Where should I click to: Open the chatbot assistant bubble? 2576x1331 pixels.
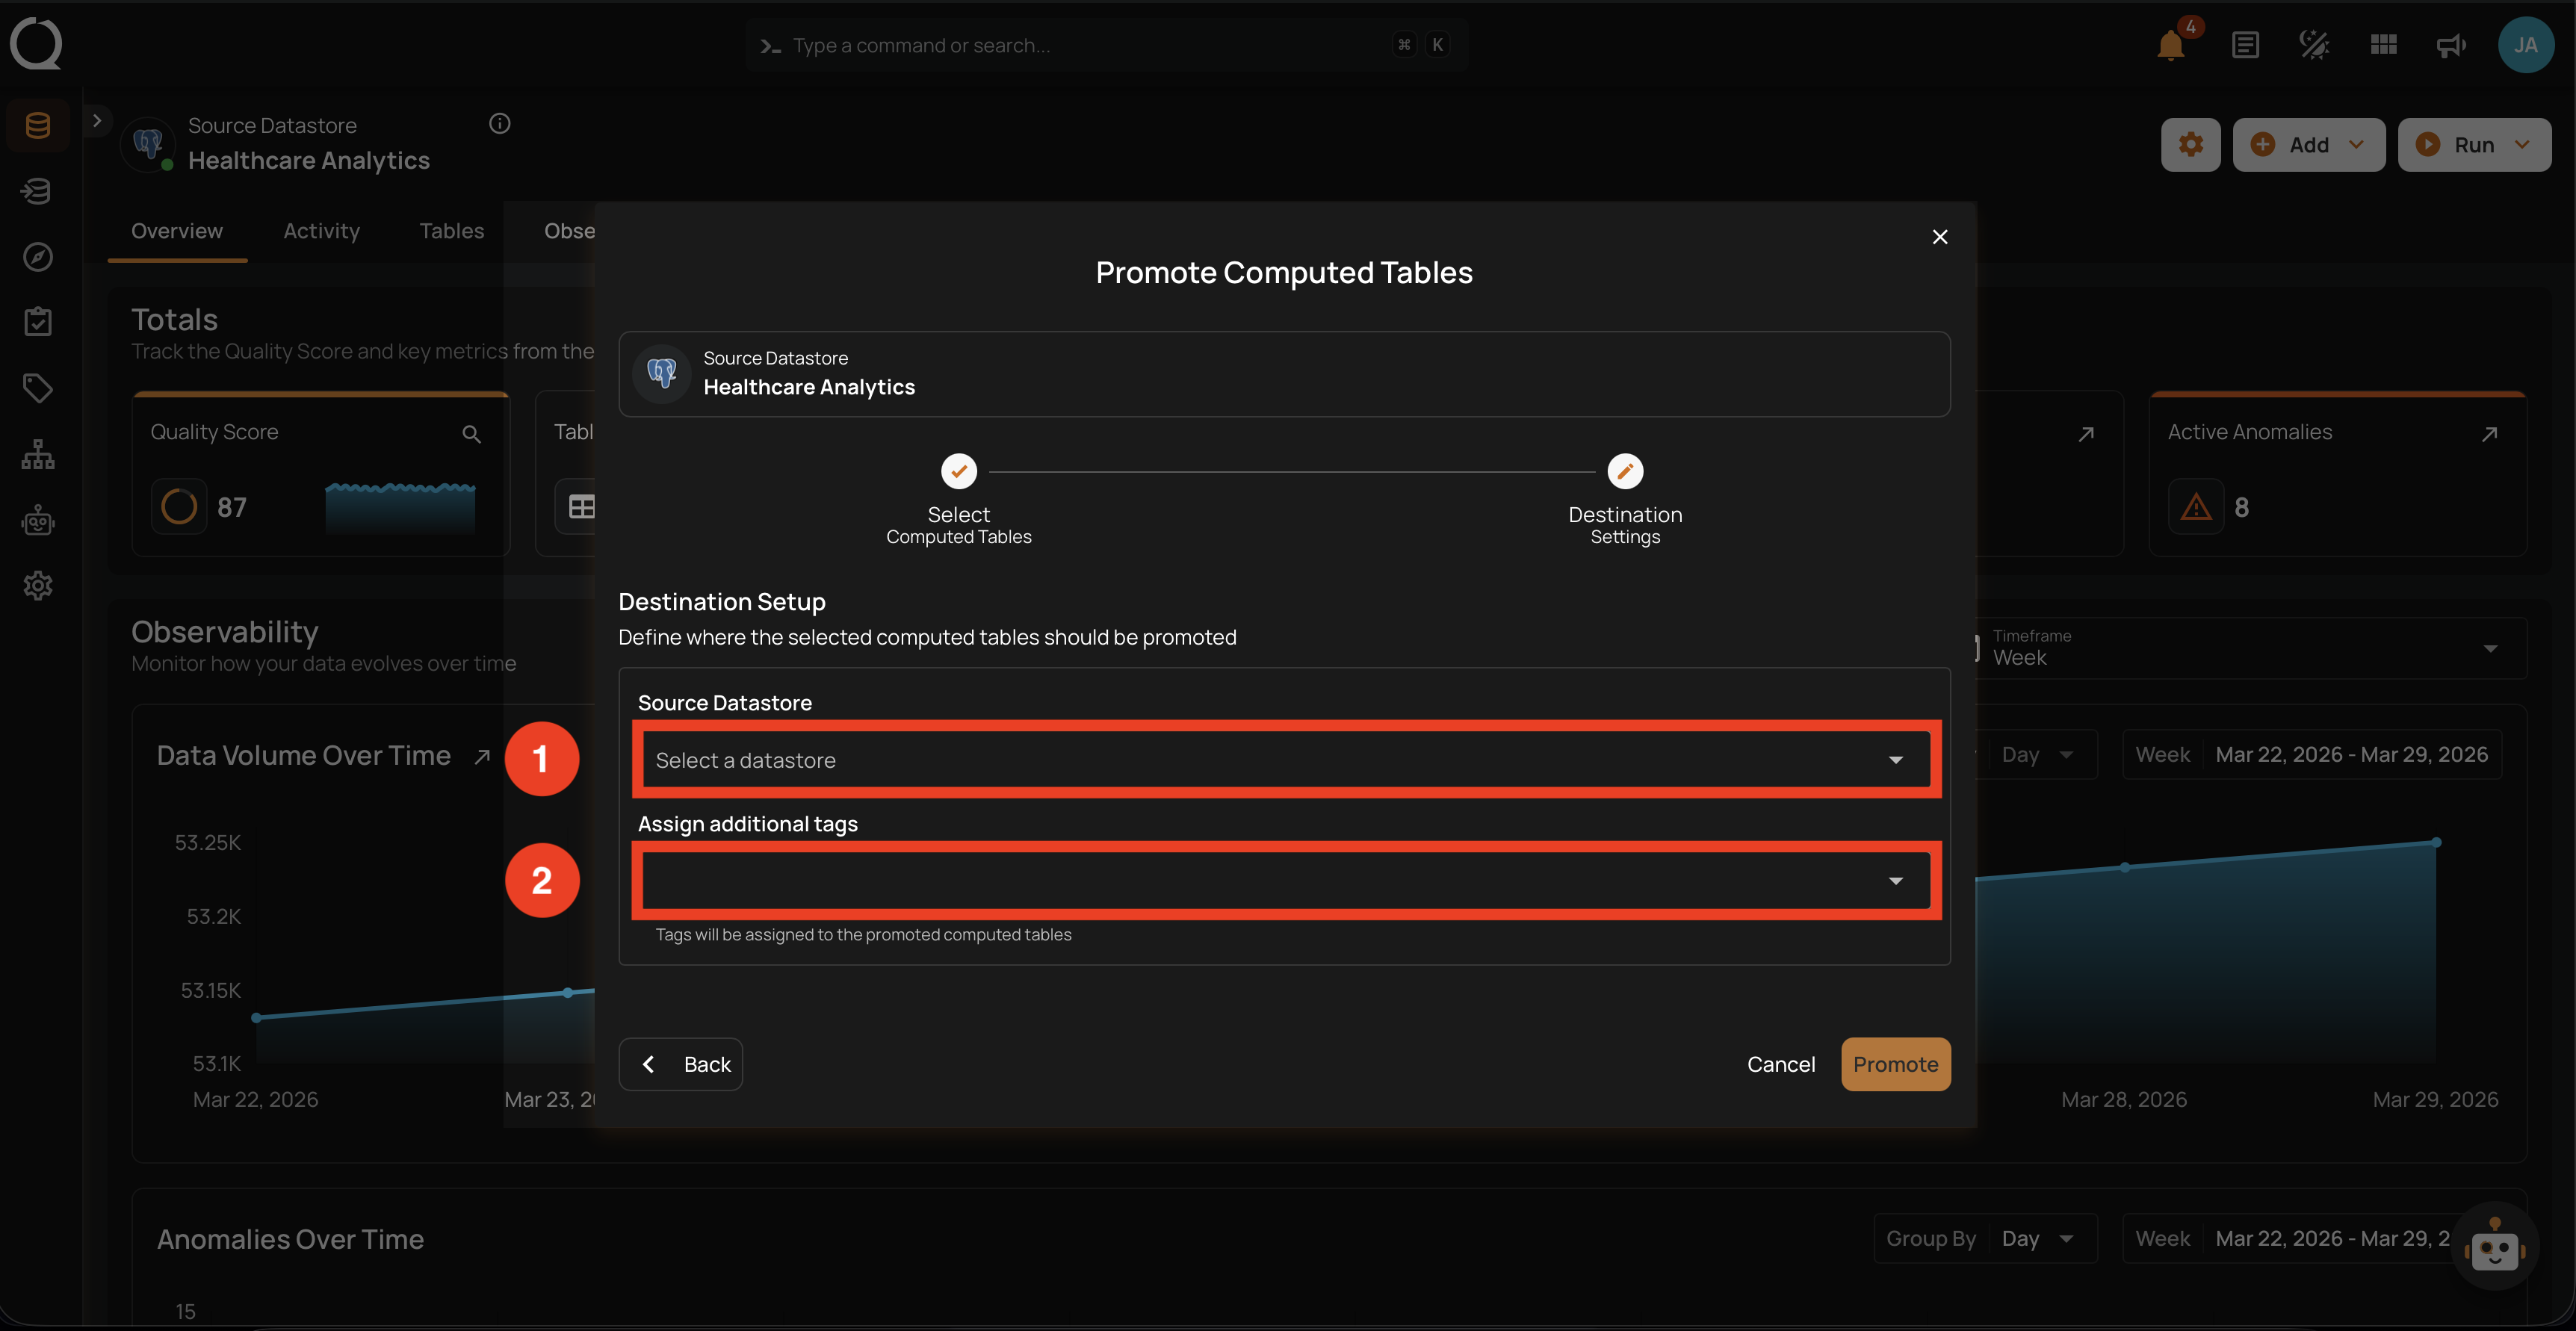pos(2494,1246)
